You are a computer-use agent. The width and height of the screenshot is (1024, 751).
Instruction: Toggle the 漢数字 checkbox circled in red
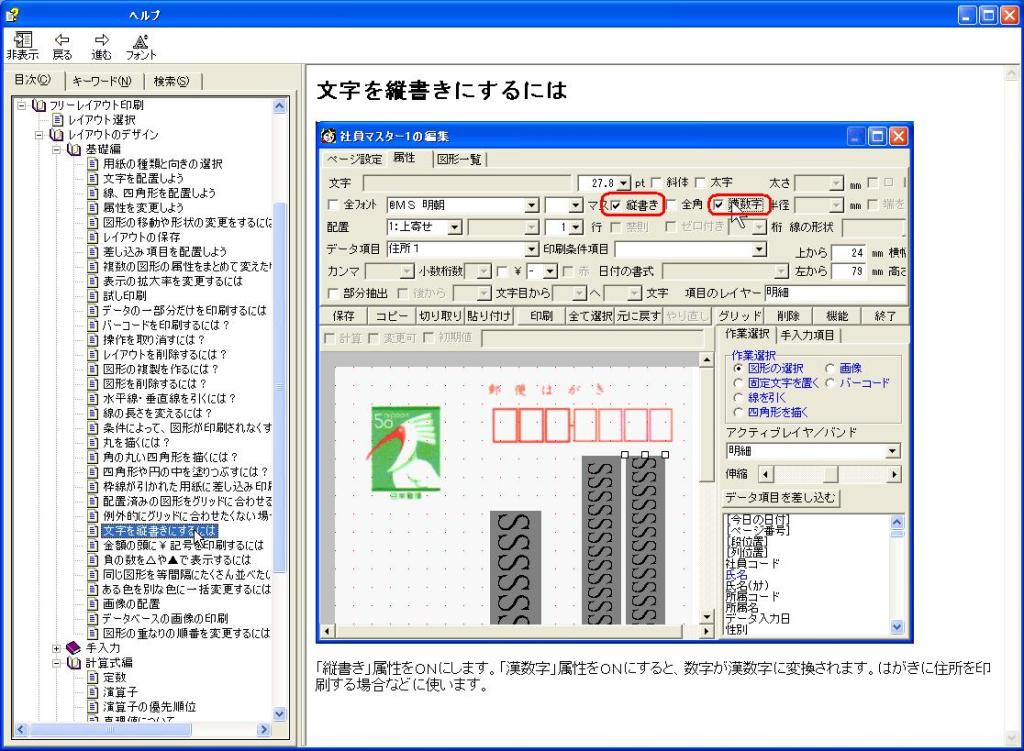click(x=718, y=205)
